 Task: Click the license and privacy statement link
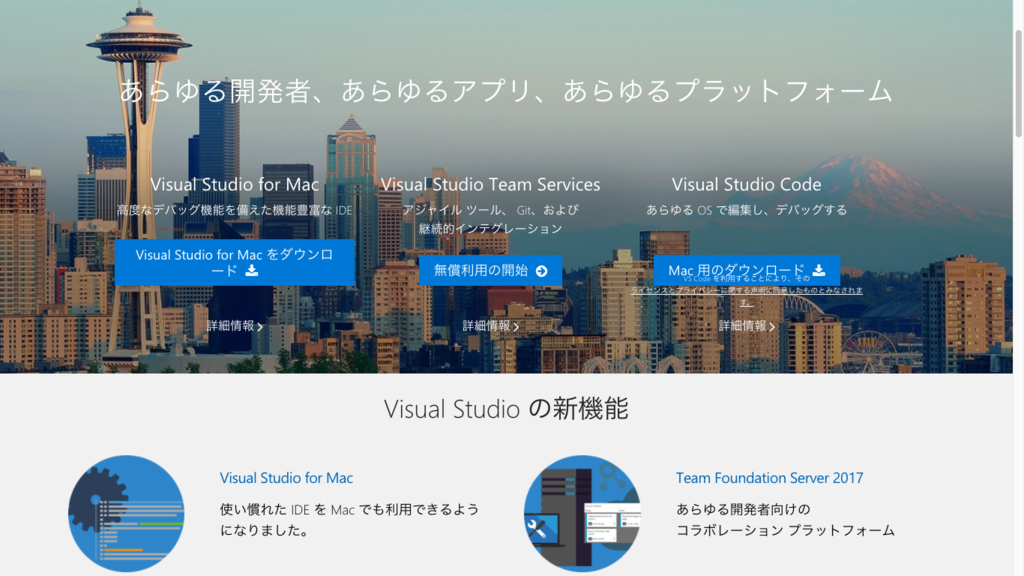(746, 296)
